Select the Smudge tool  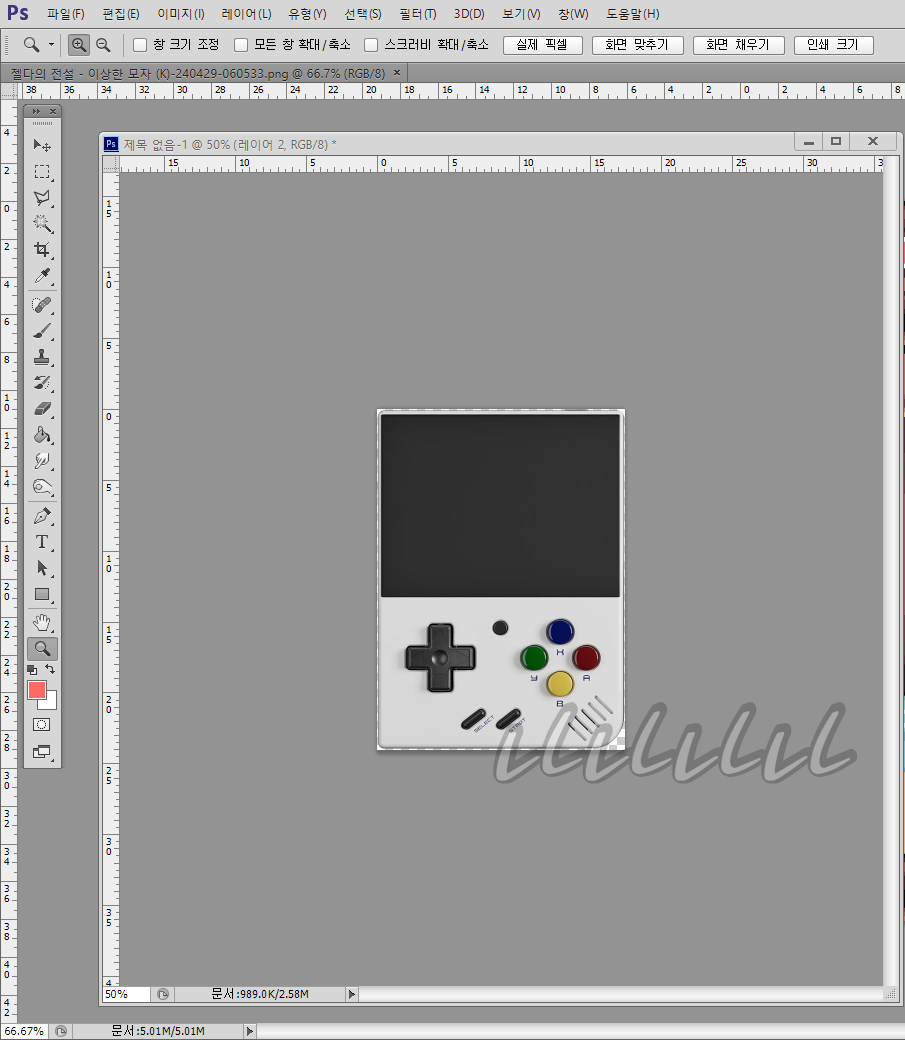tap(42, 460)
